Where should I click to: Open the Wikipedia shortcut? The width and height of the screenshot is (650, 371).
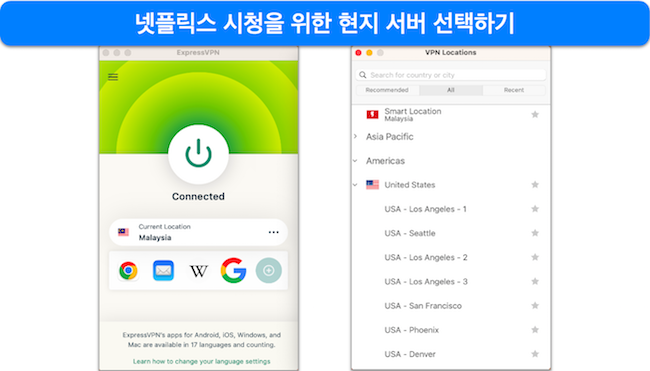(199, 271)
